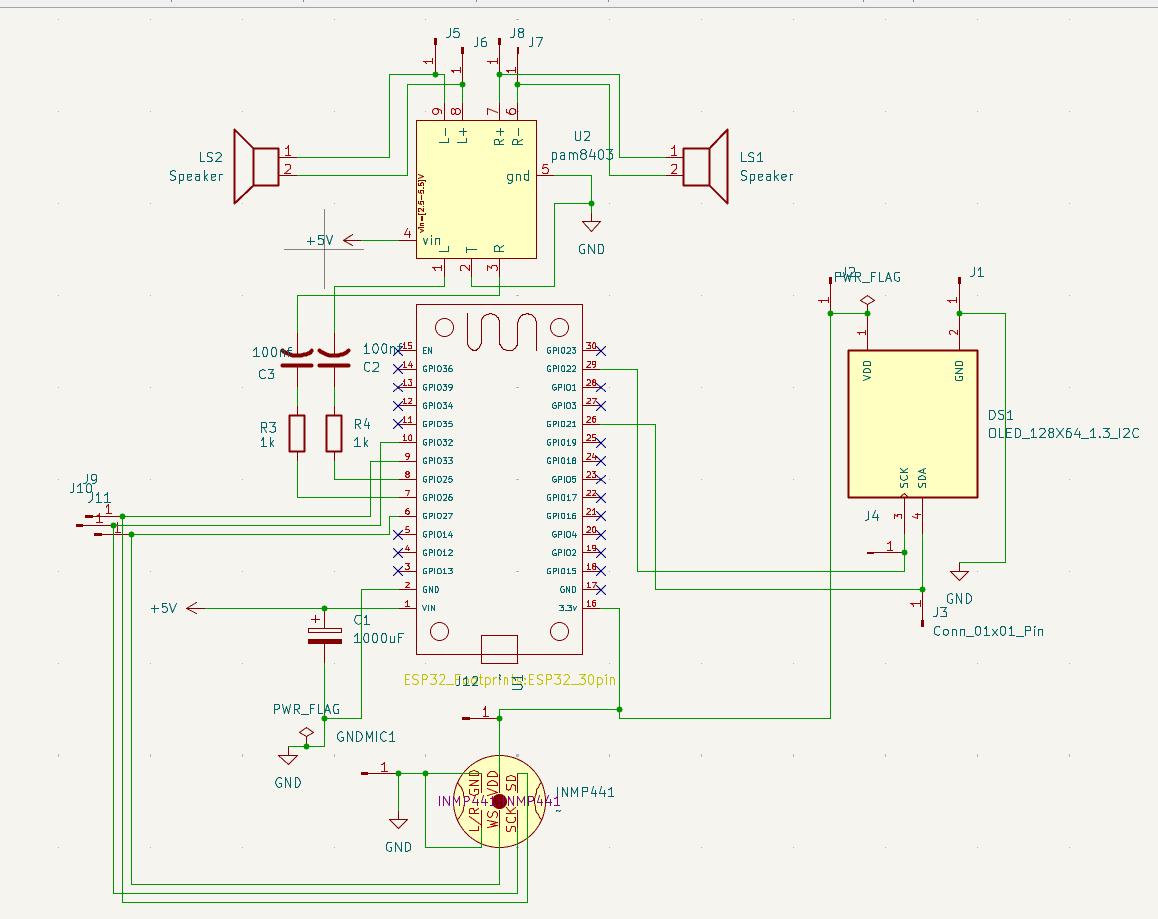
Task: Click GND symbol near pam8403 gnd pin
Action: [x=591, y=226]
